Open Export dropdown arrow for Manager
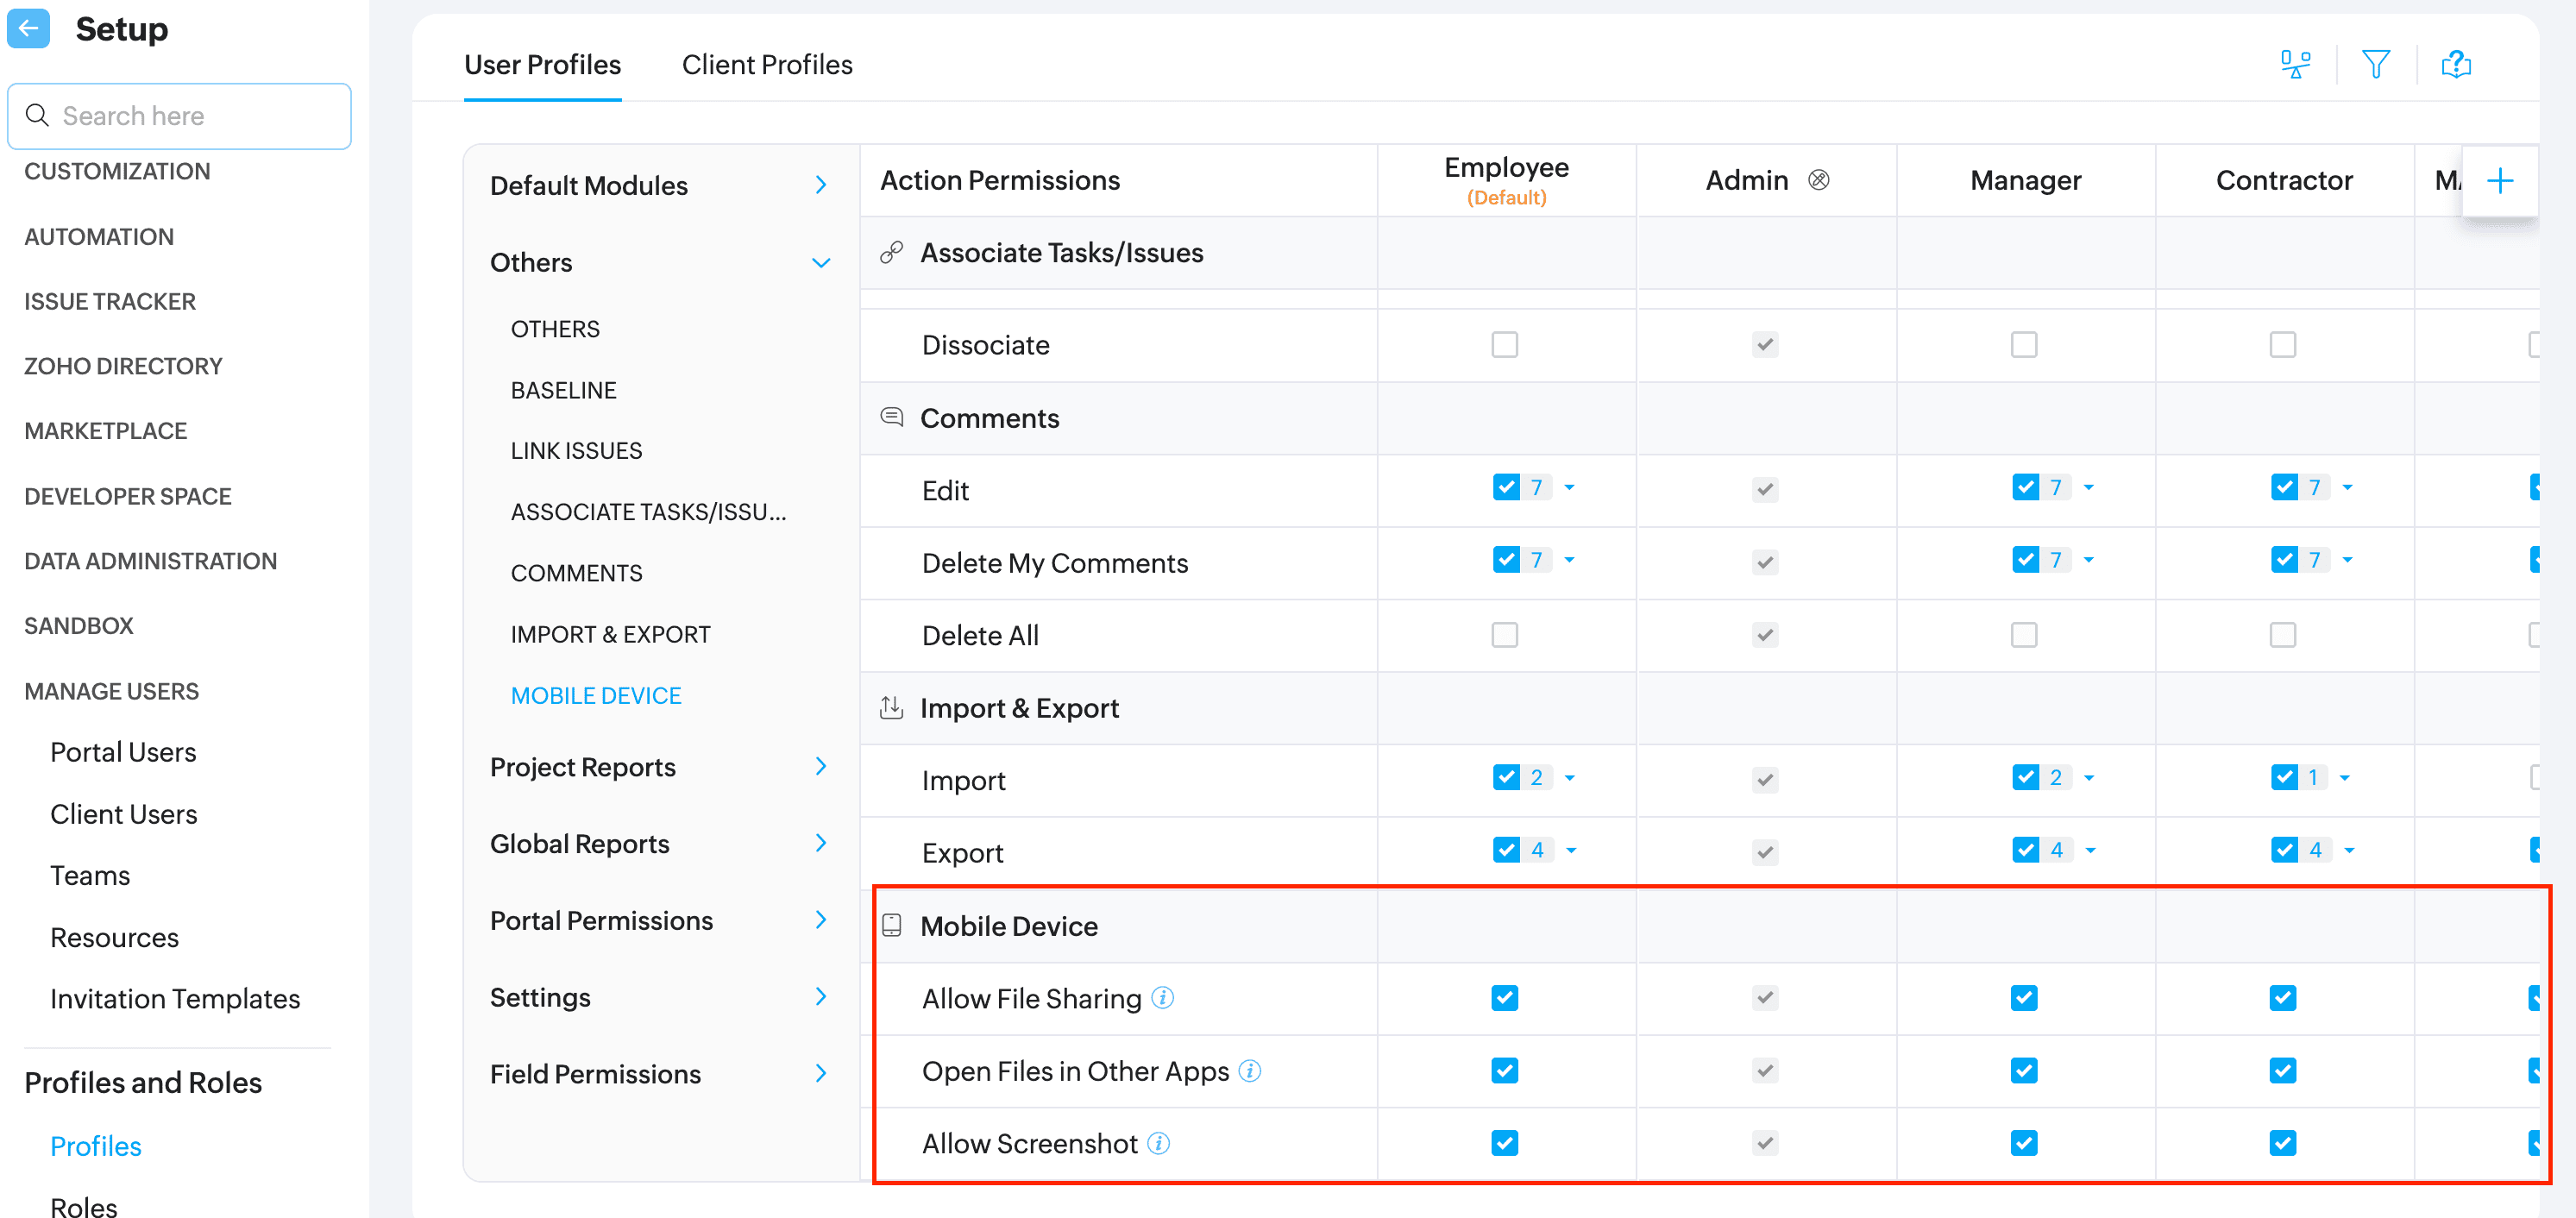Image resolution: width=2576 pixels, height=1218 pixels. pos(2090,850)
